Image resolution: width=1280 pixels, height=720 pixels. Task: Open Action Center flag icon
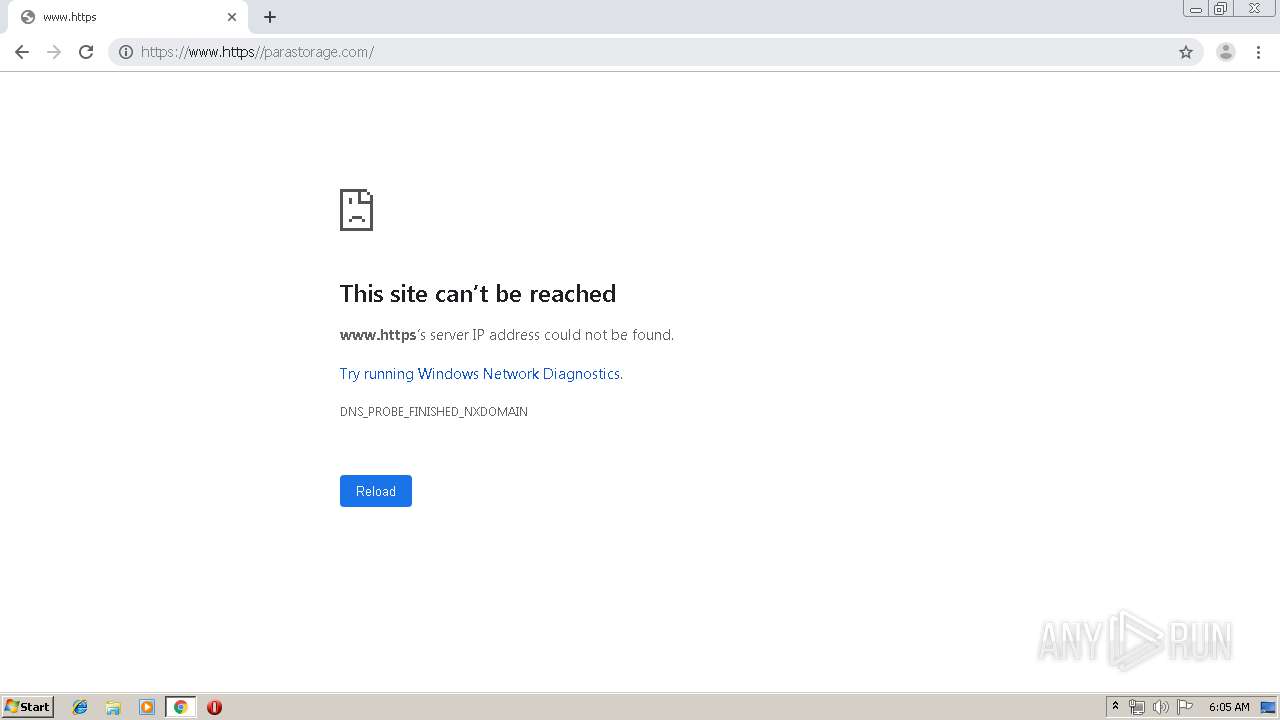coord(1185,707)
